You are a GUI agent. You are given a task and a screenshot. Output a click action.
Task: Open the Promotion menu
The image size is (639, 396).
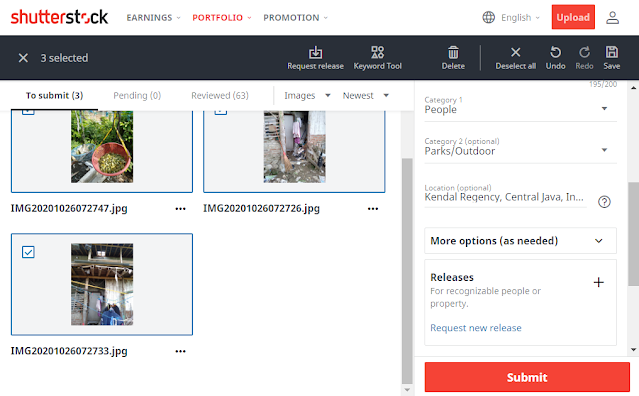point(295,18)
